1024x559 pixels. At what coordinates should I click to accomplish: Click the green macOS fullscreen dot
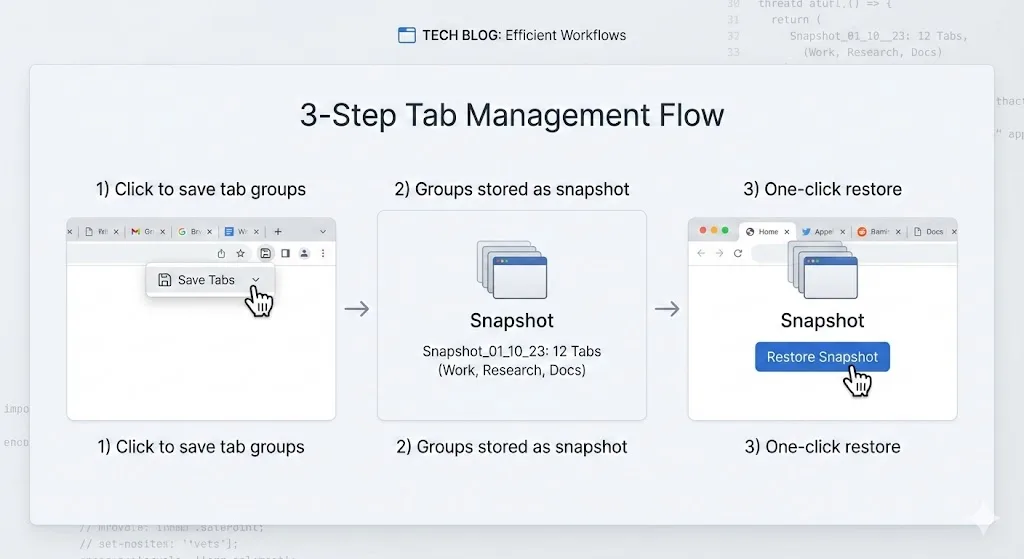(725, 231)
